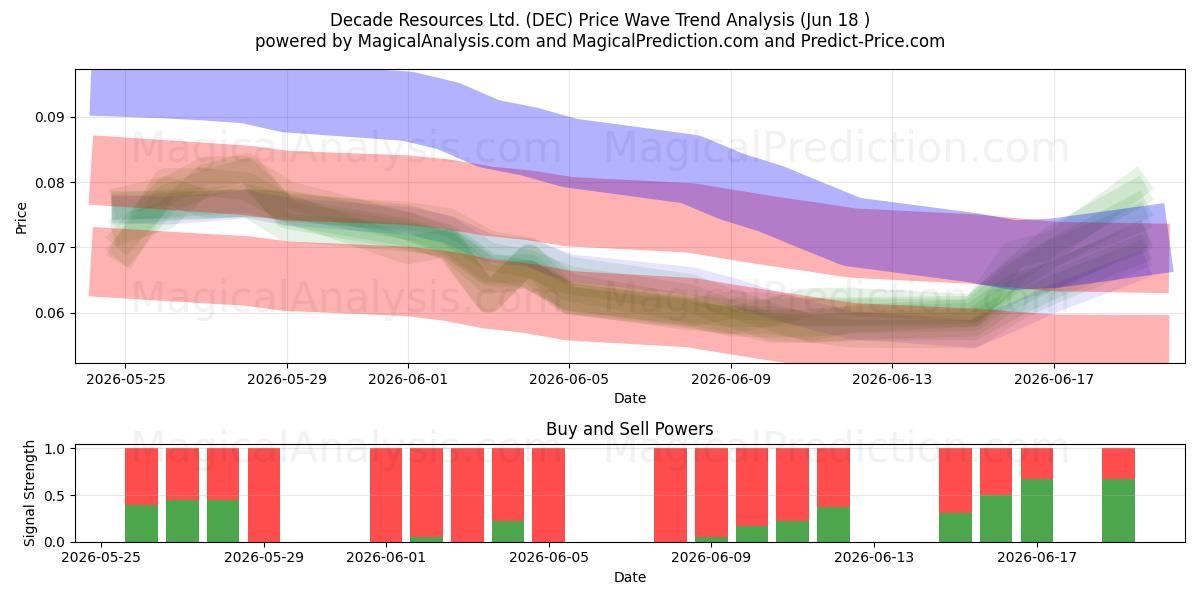Viewport: 1200px width, 600px height.
Task: Select the 'powered by MagicalAnalysis.com' subtitle line
Action: 600,41
